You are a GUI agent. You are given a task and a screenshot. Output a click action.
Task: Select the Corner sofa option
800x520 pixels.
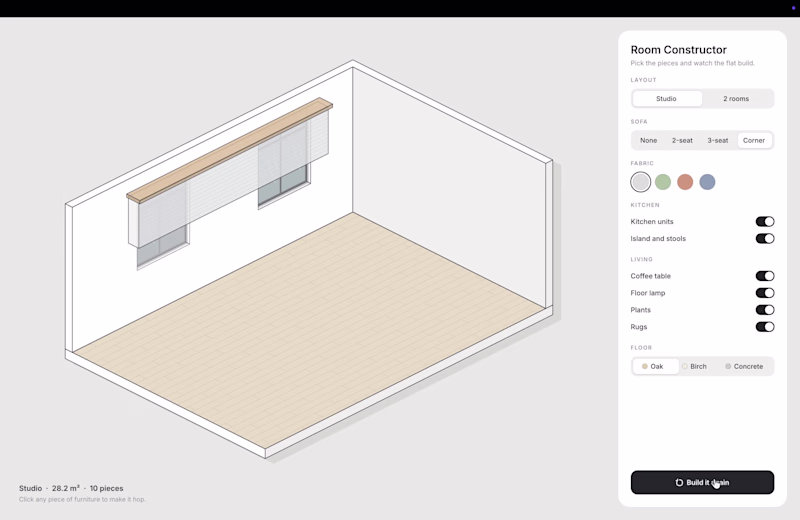tap(754, 140)
